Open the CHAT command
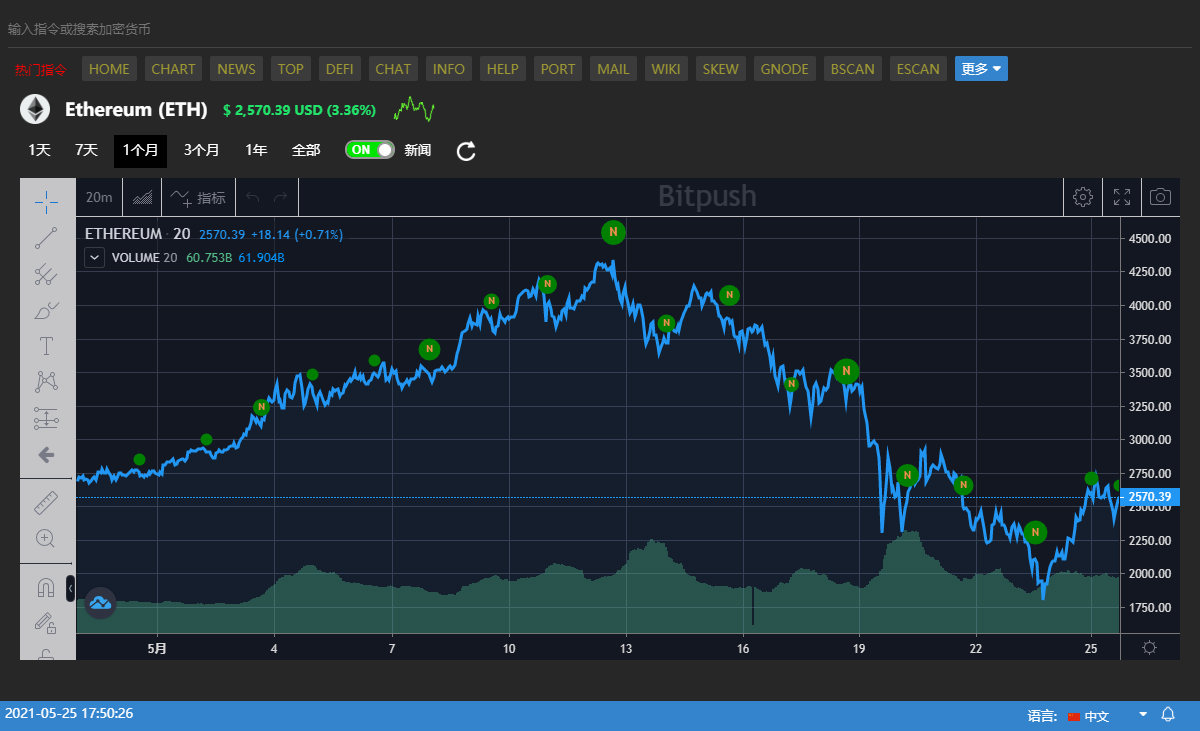This screenshot has width=1200, height=731. point(393,69)
